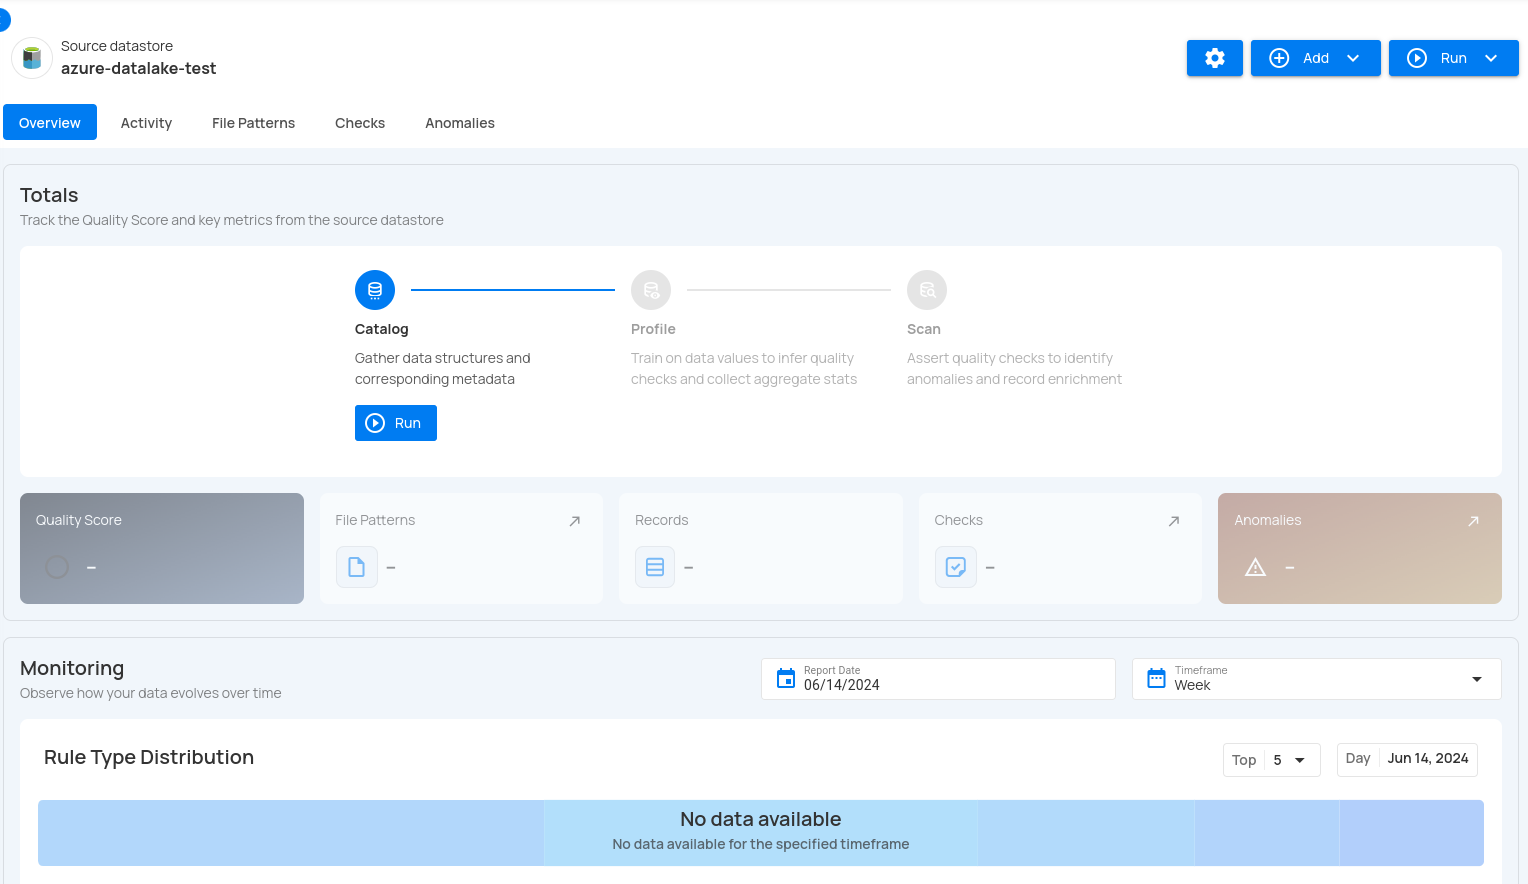Click the No data available chart area
Image resolution: width=1528 pixels, height=884 pixels.
[x=761, y=832]
